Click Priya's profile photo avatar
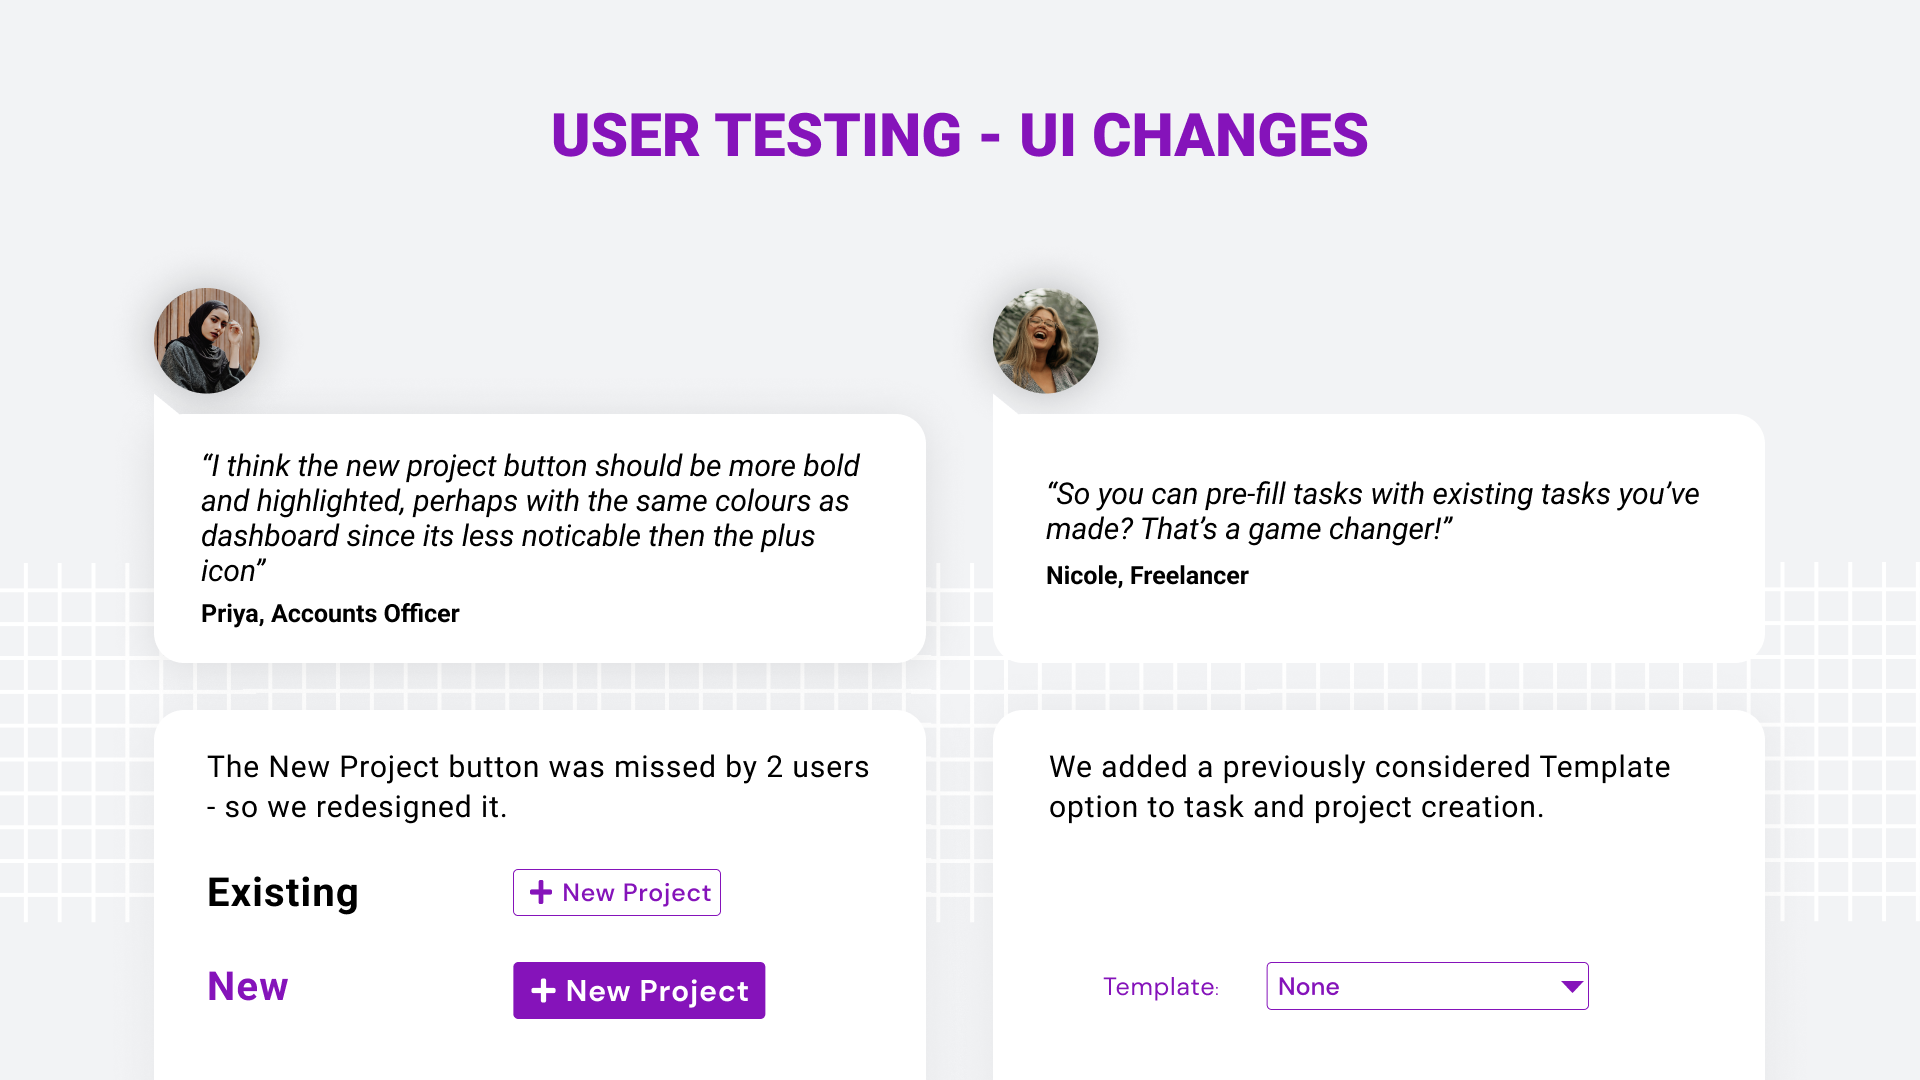This screenshot has width=1920, height=1080. click(207, 341)
